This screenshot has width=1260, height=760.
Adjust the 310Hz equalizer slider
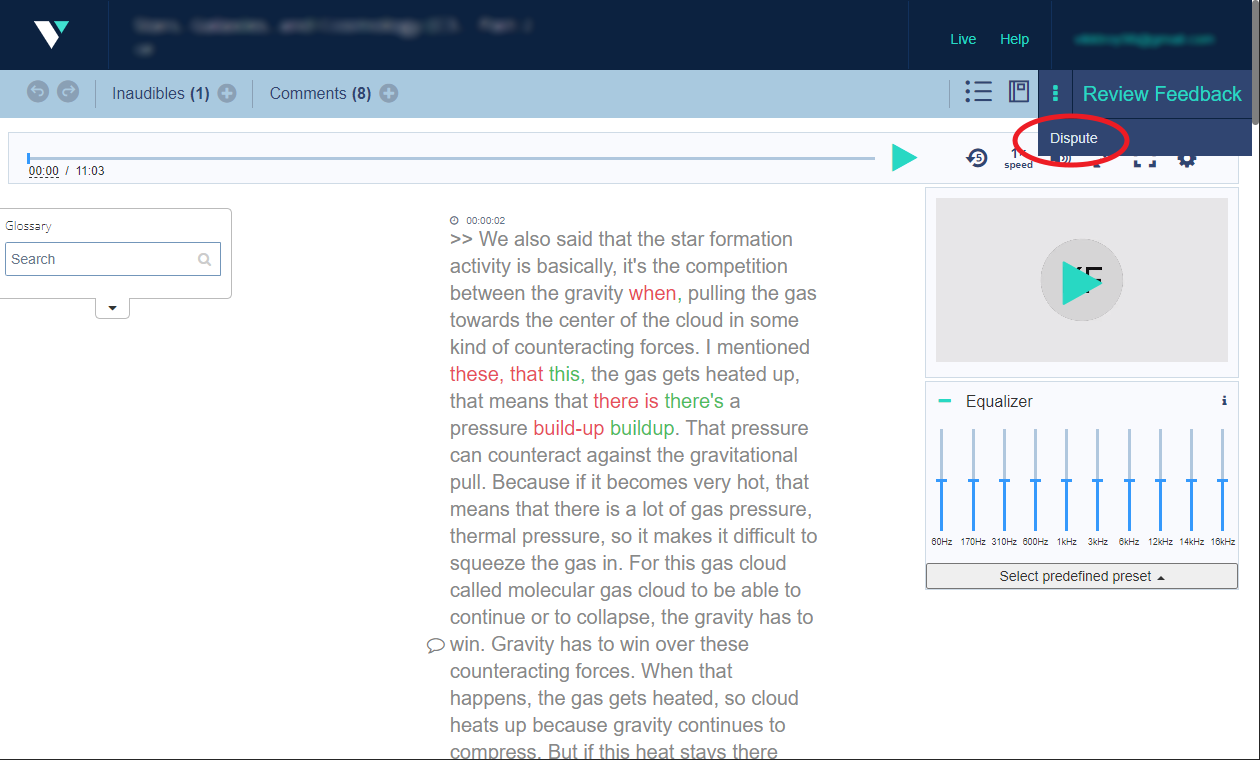coord(1004,481)
